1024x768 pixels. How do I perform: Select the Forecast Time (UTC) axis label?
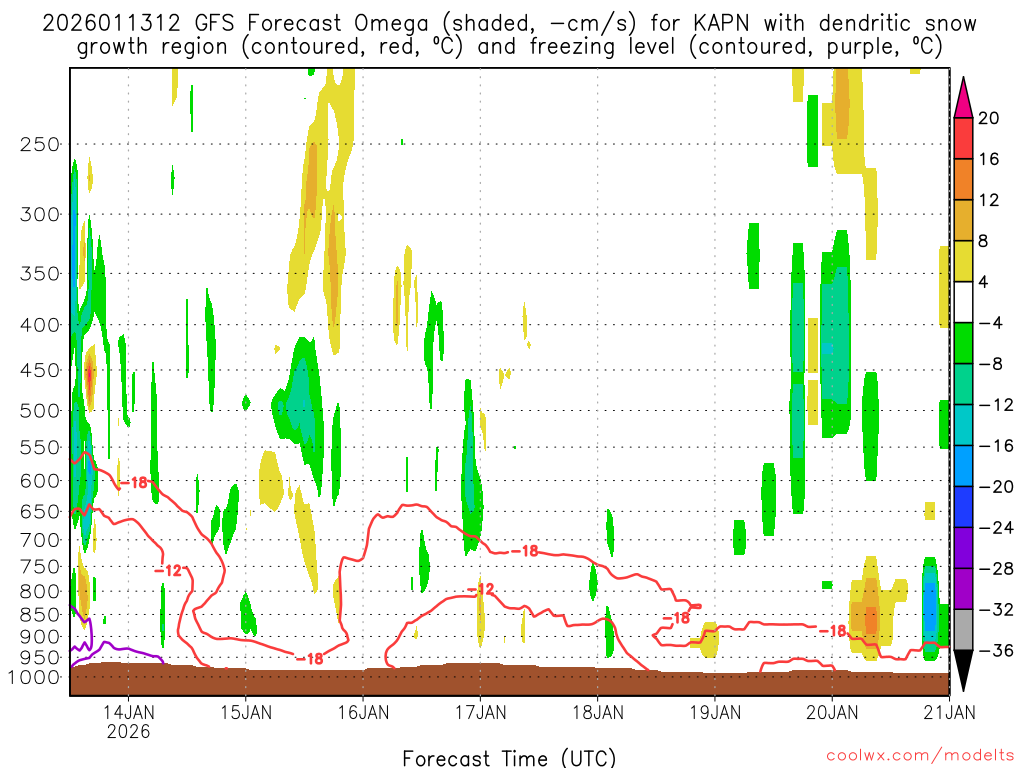coord(509,758)
